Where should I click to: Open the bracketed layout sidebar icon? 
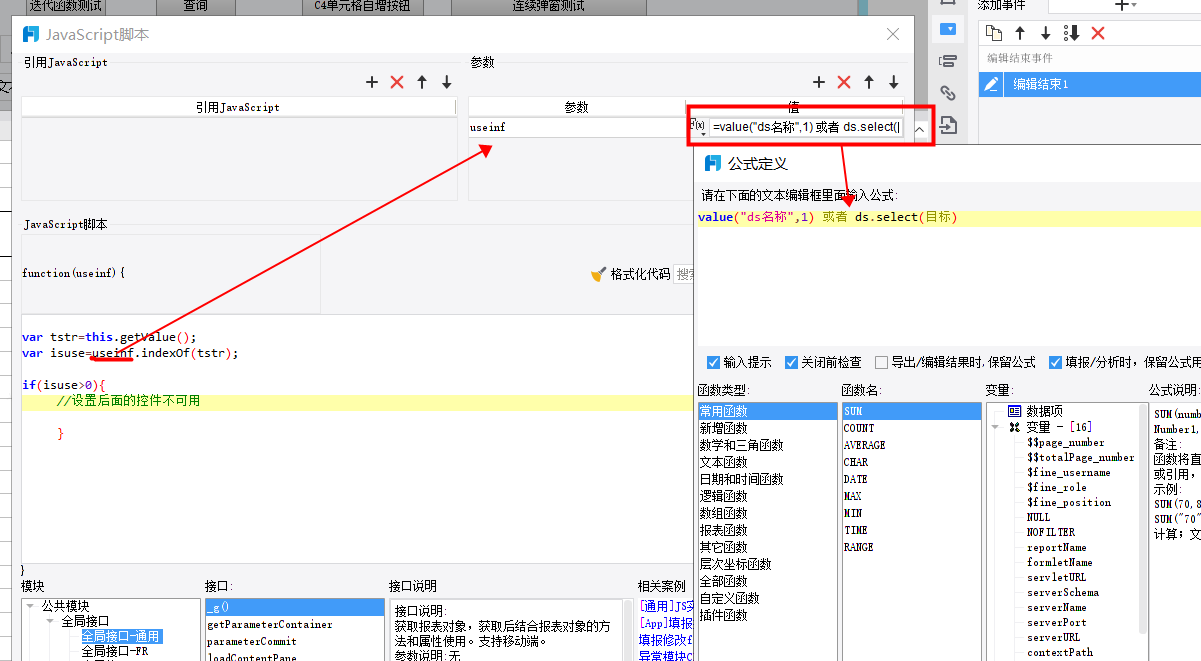[x=948, y=61]
